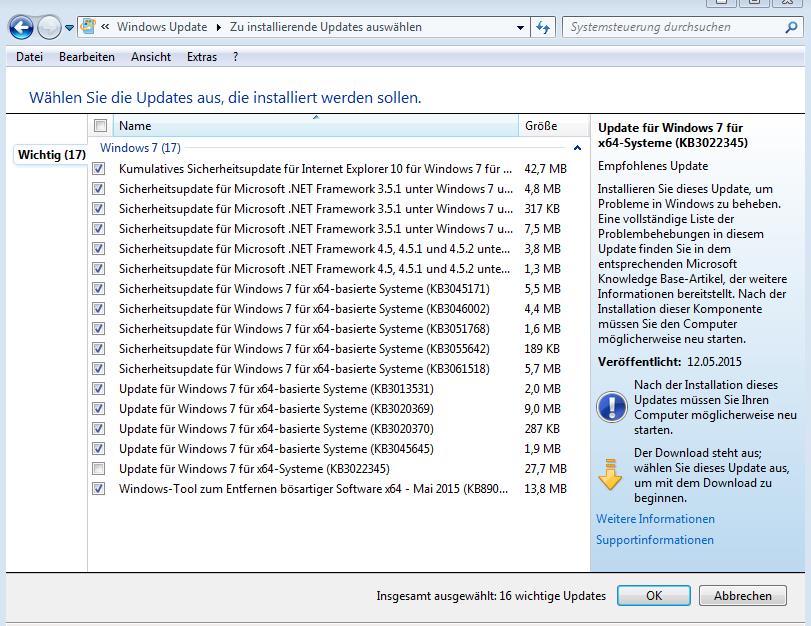Uncheck security update KB3051768
The image size is (811, 626).
click(98, 329)
